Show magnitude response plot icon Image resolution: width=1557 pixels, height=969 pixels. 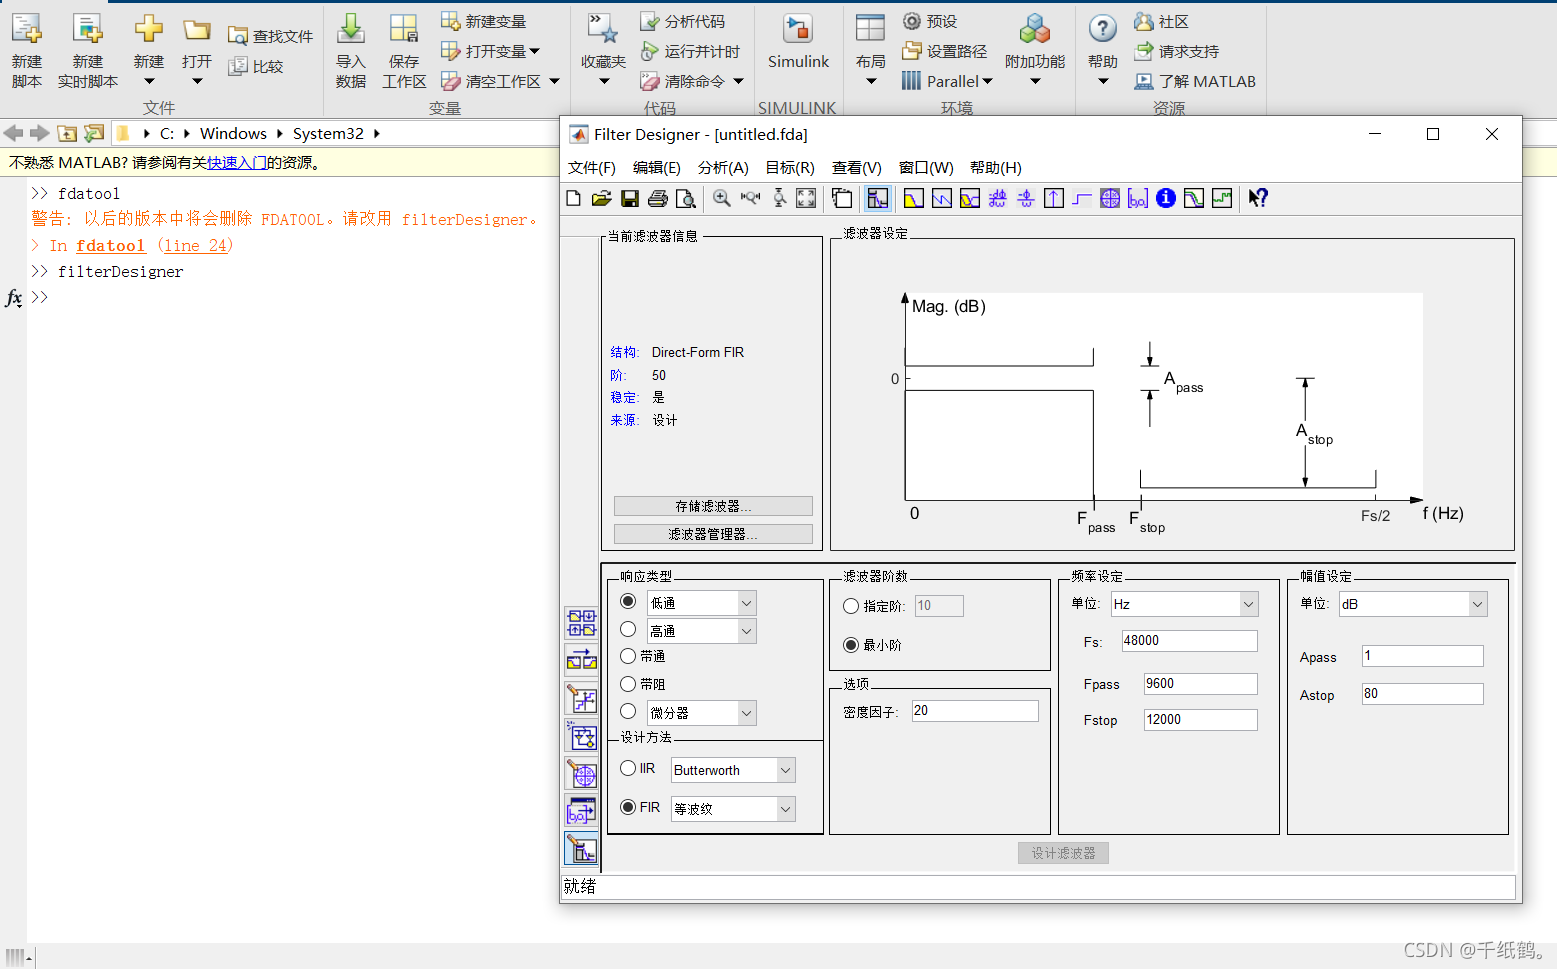(914, 198)
